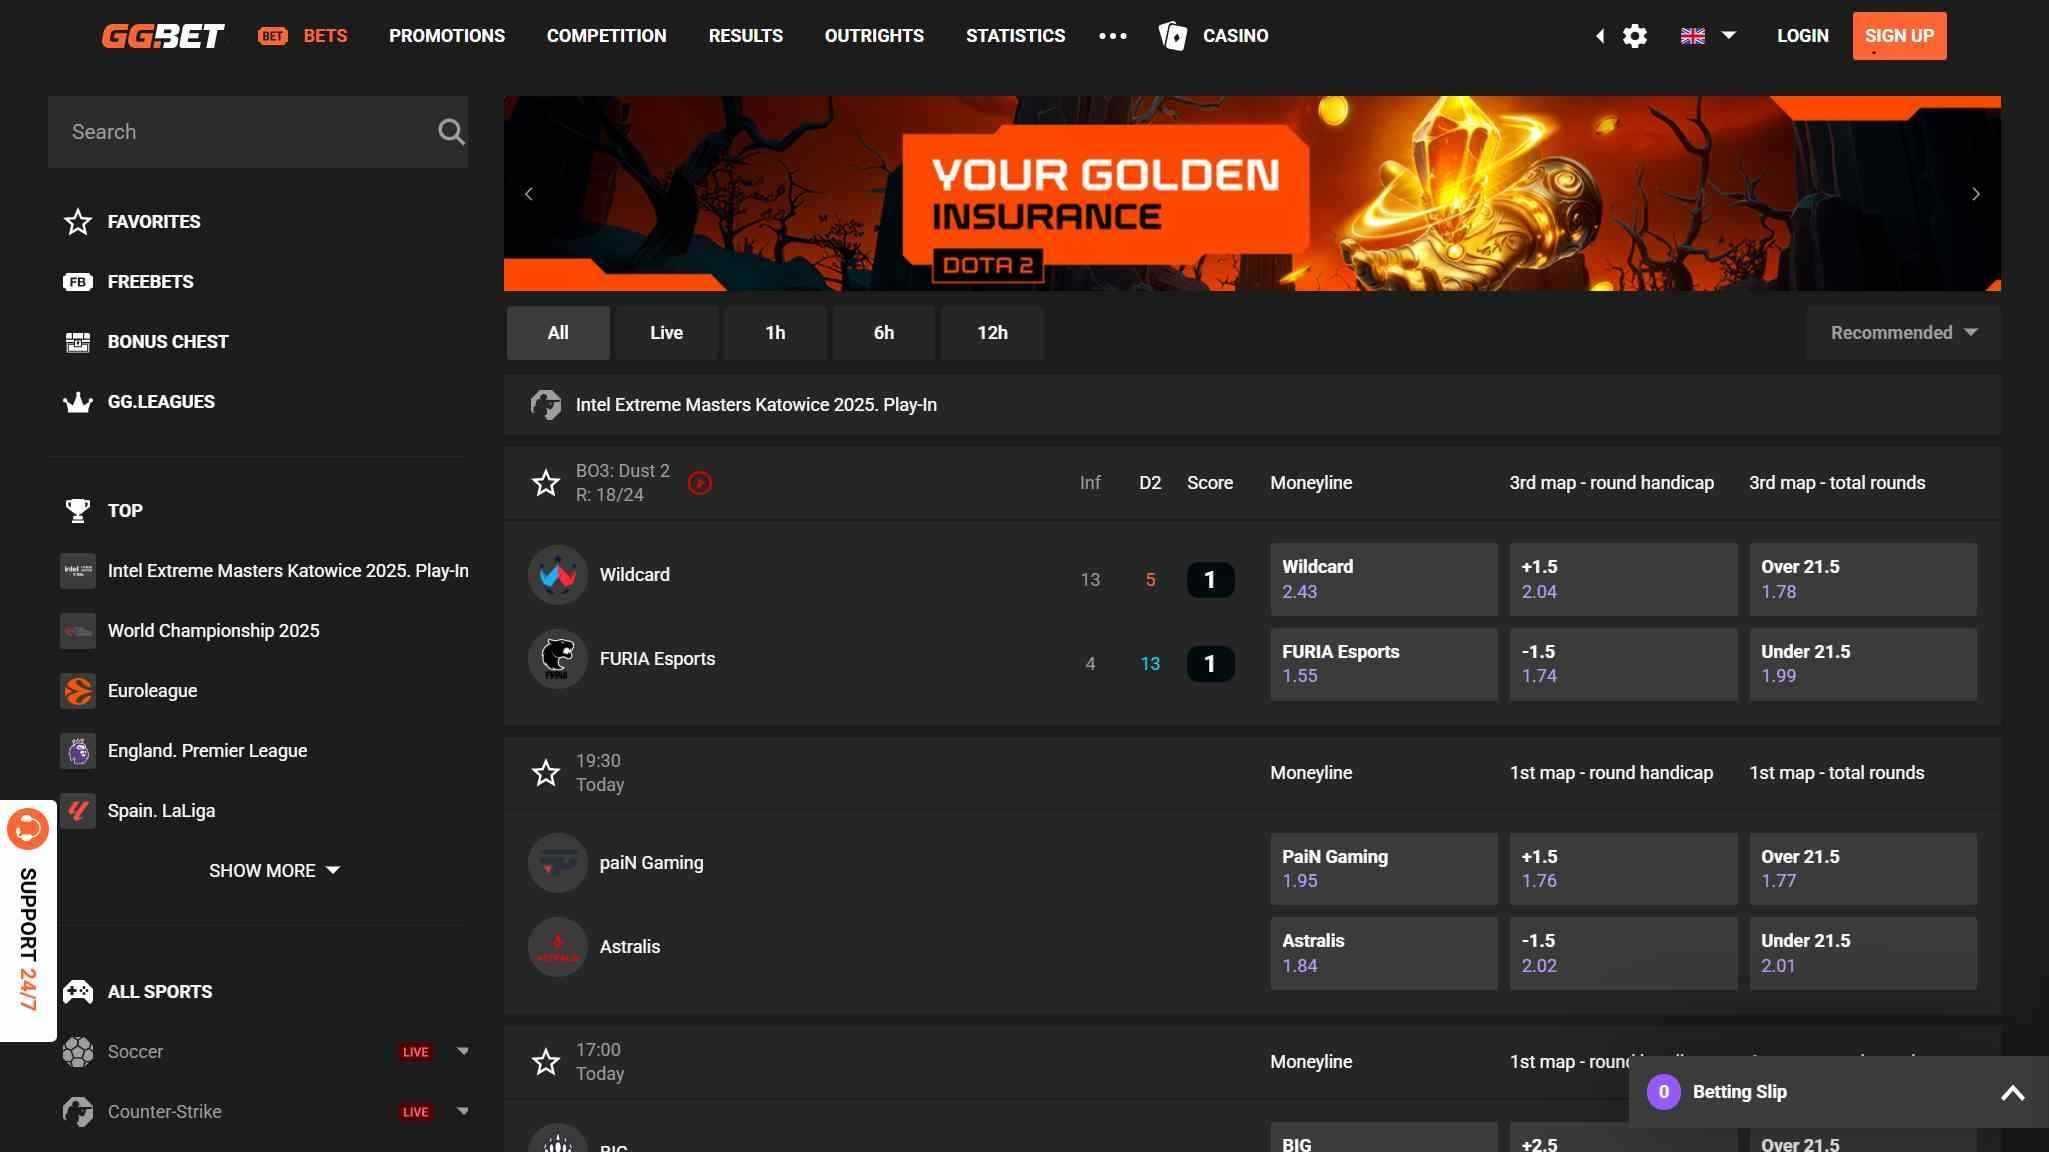Image resolution: width=2049 pixels, height=1152 pixels.
Task: Click the TOP trophy icon
Action: 78,511
